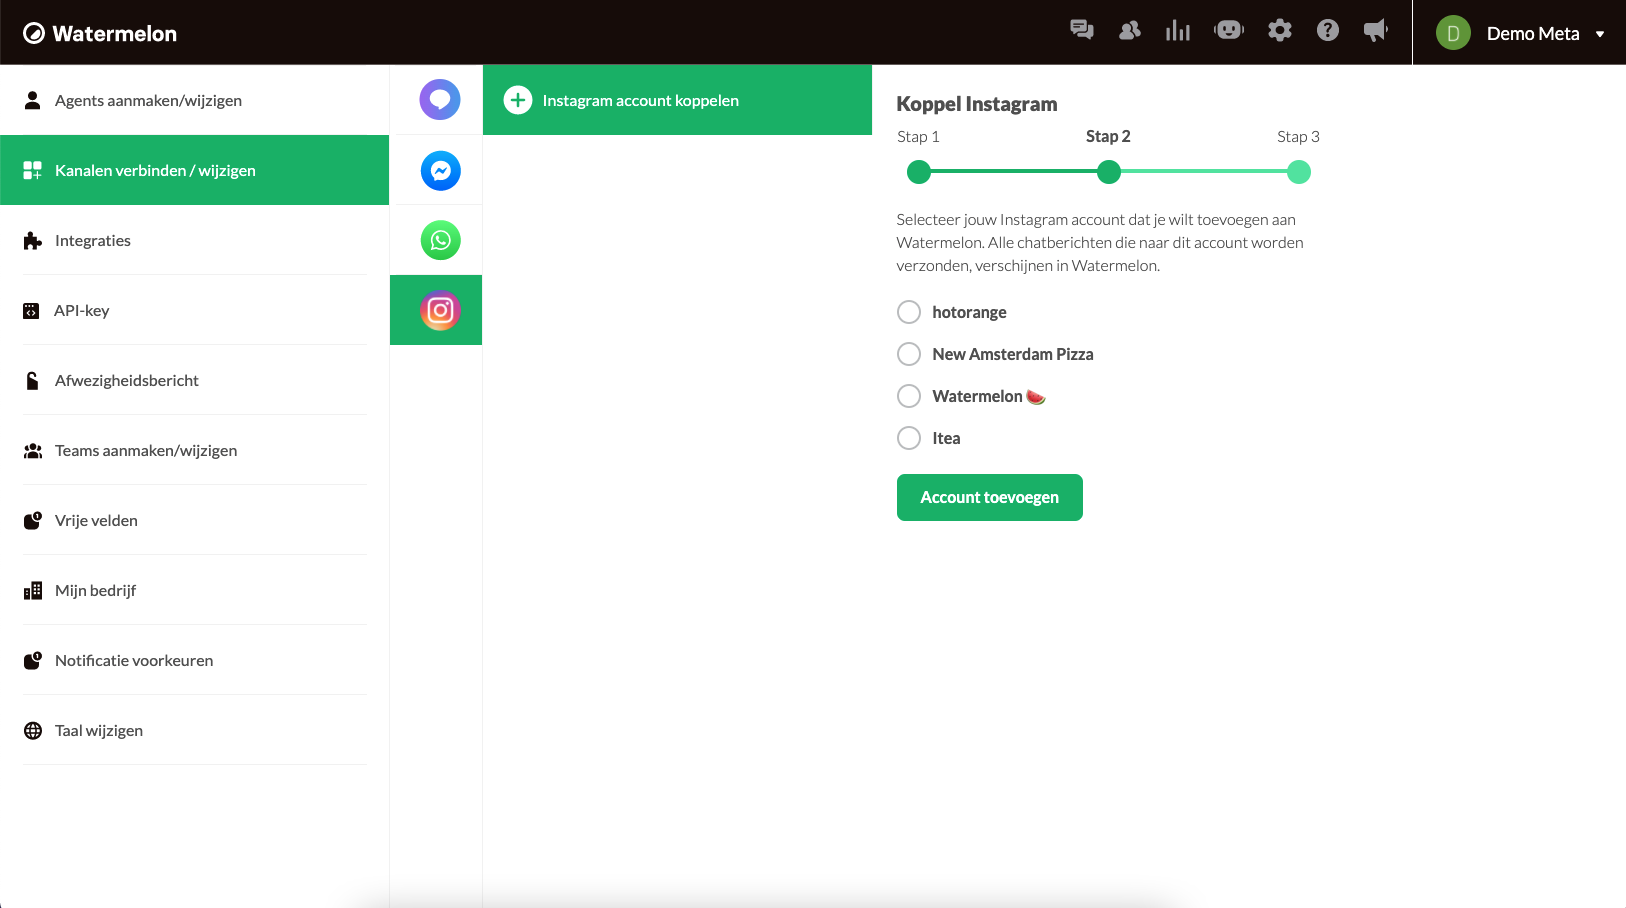Open Notificatie voorkeuren menu item
The height and width of the screenshot is (908, 1626).
pos(194,660)
